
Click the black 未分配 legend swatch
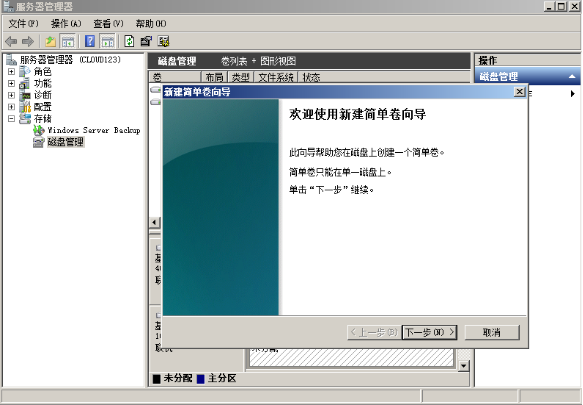[157, 379]
